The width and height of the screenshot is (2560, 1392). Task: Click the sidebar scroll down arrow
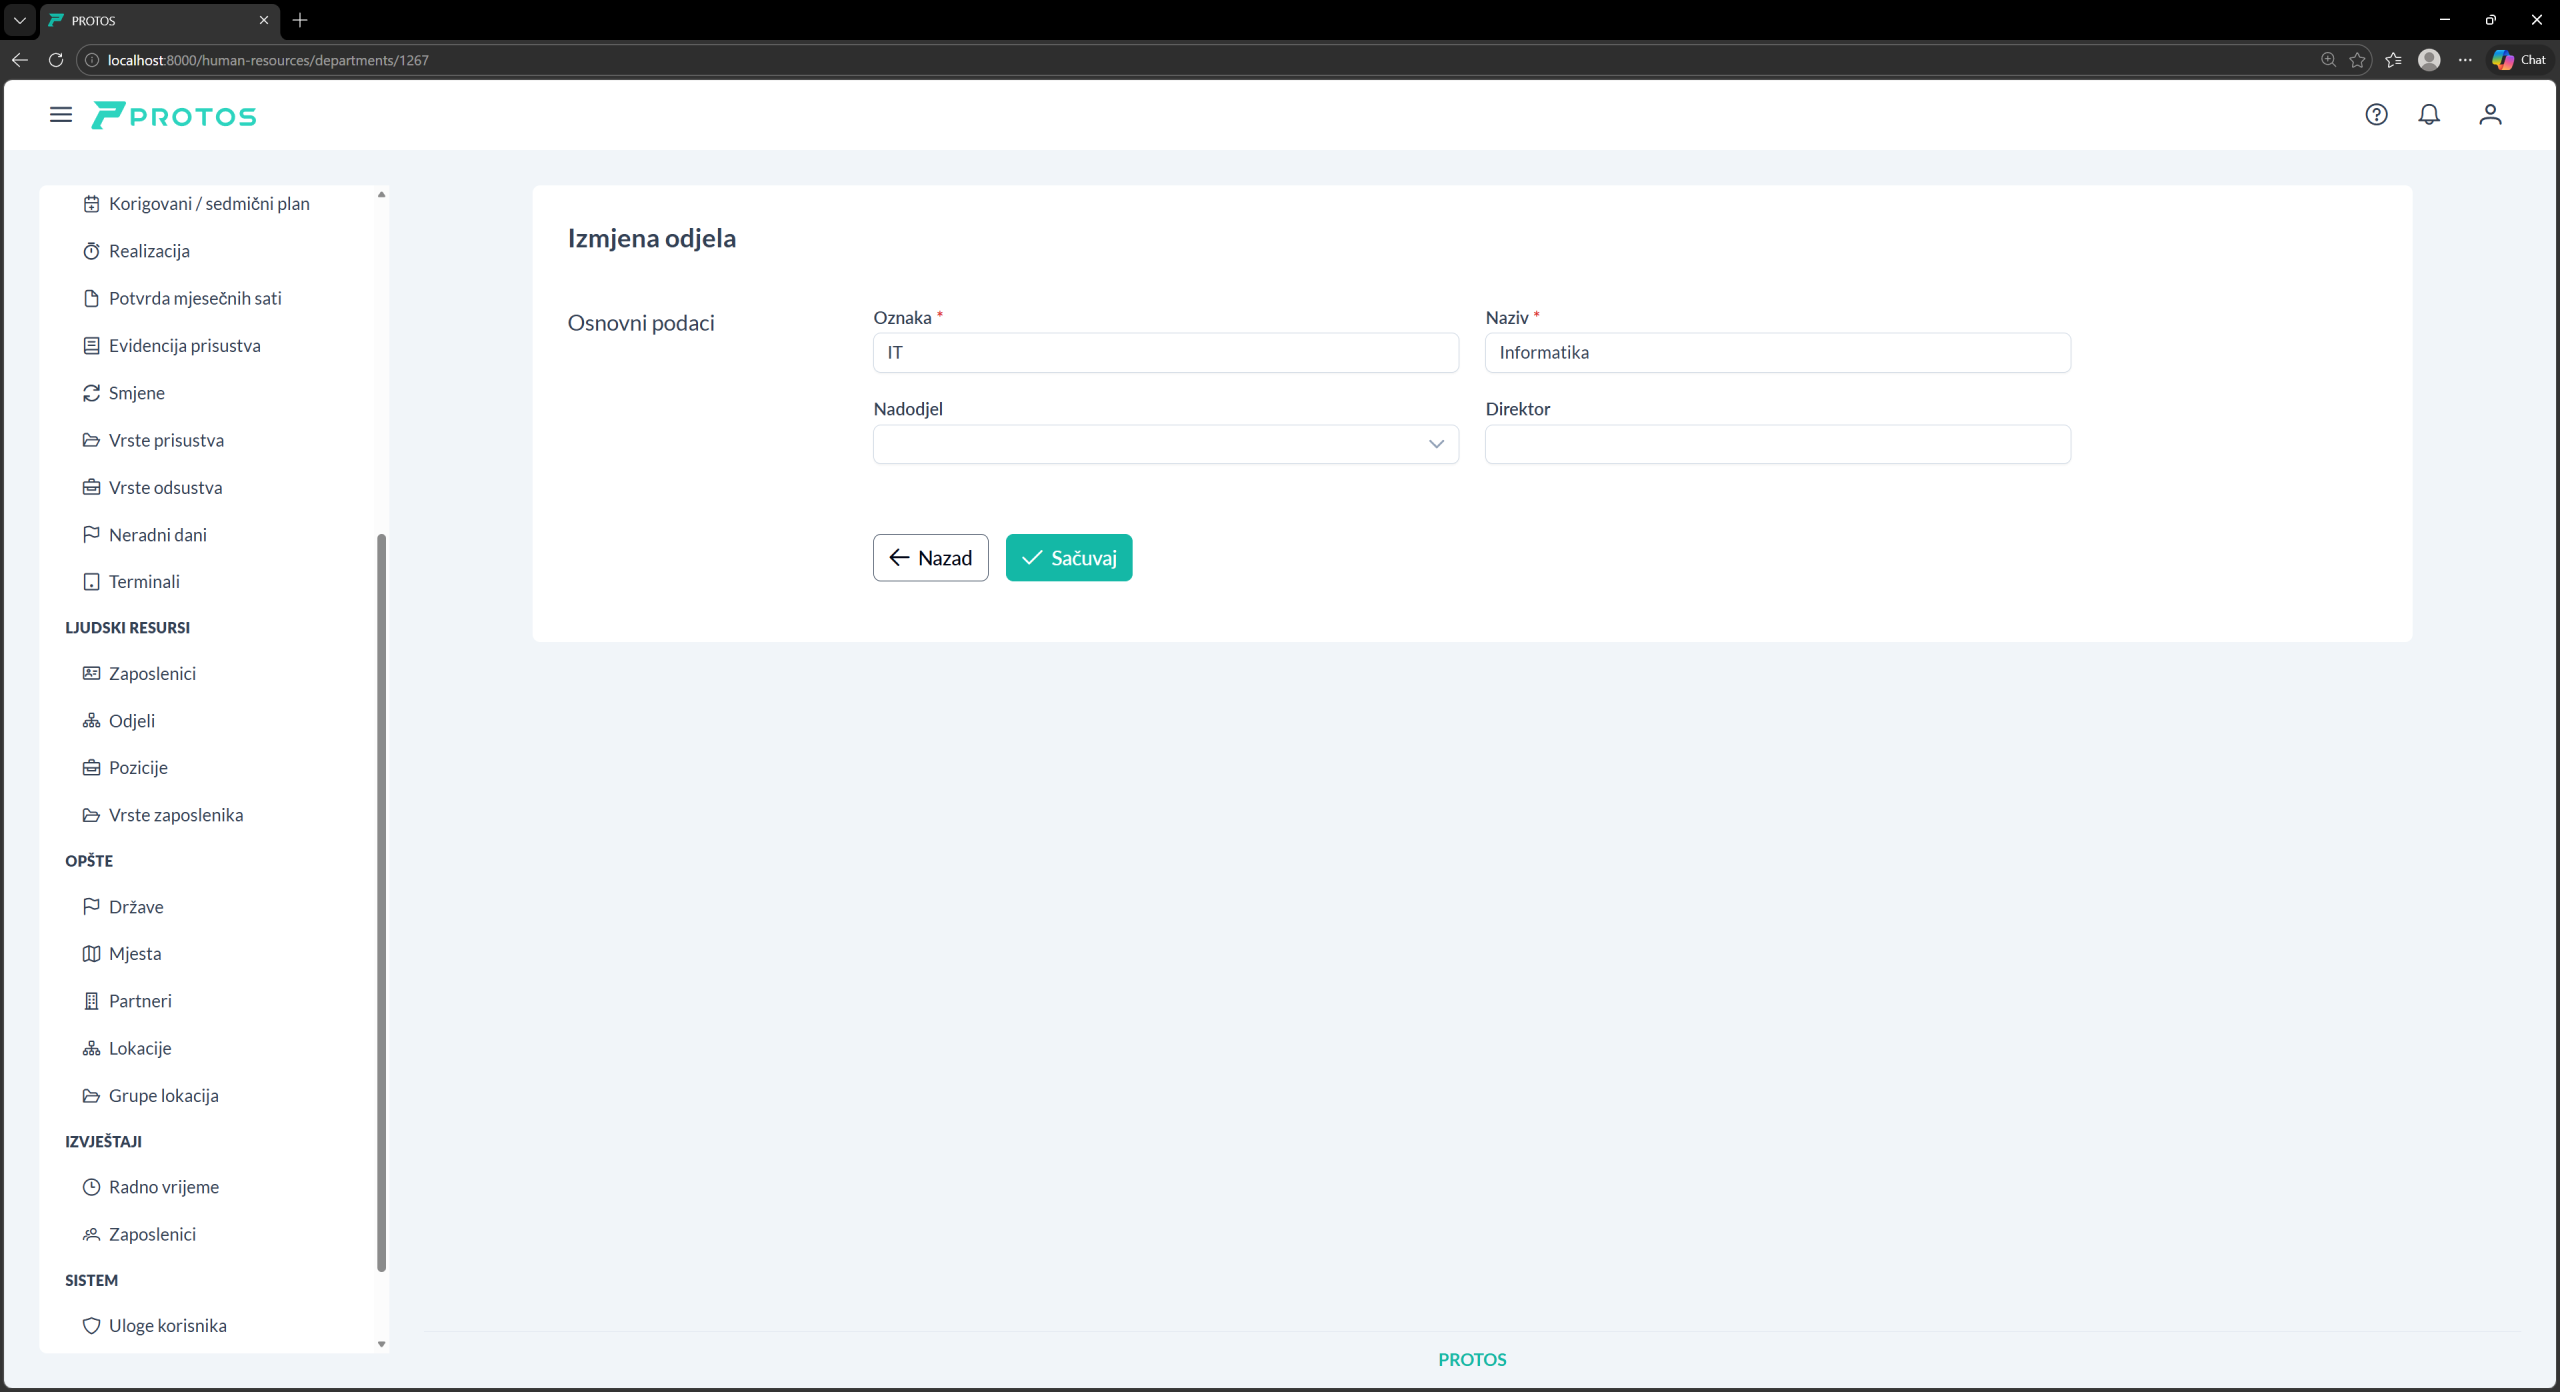click(x=381, y=1344)
